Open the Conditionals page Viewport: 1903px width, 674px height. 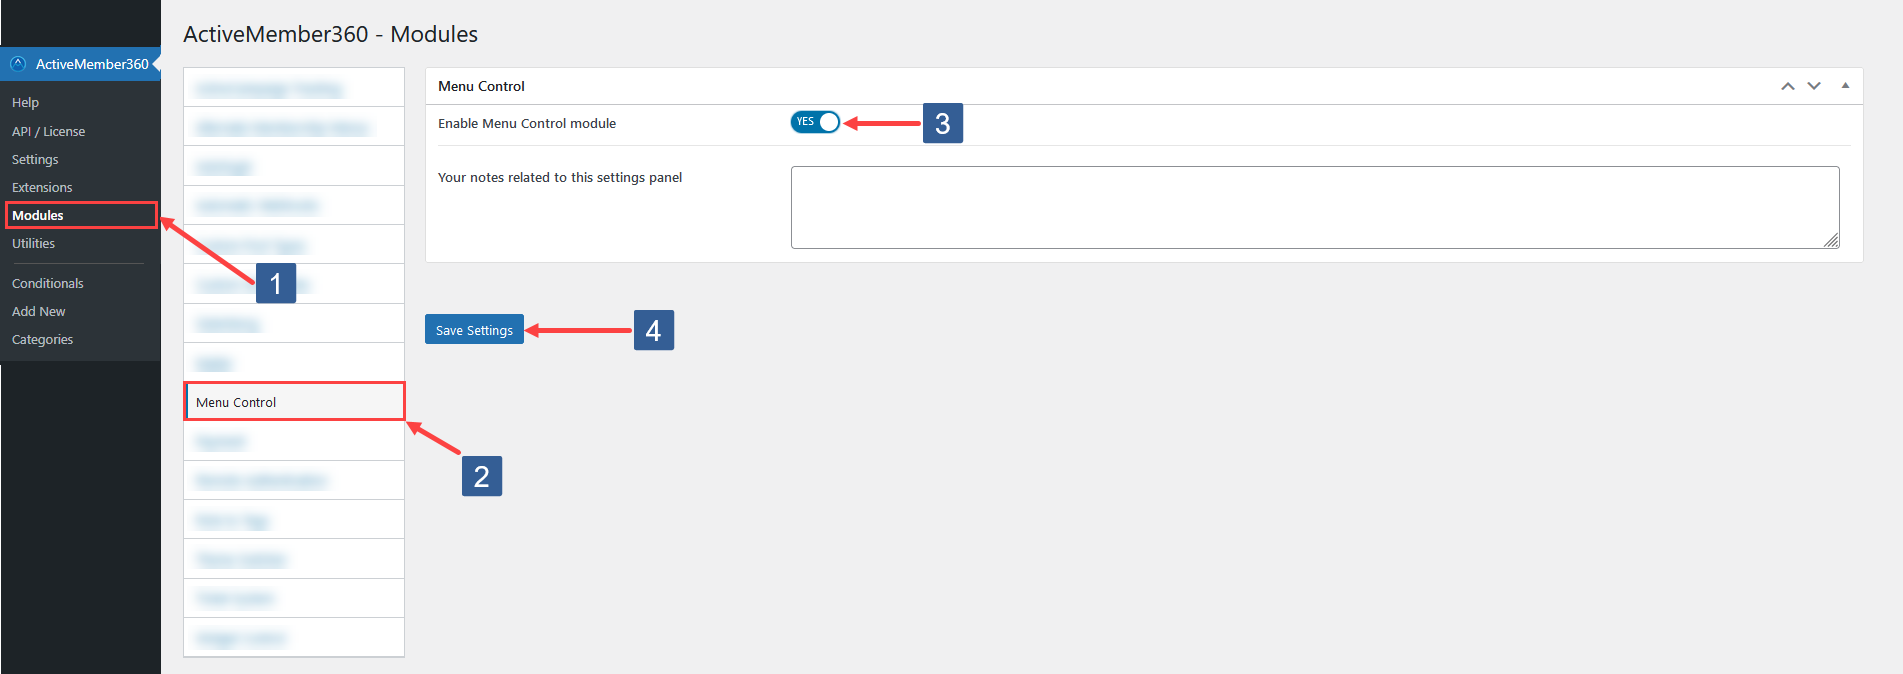[47, 283]
